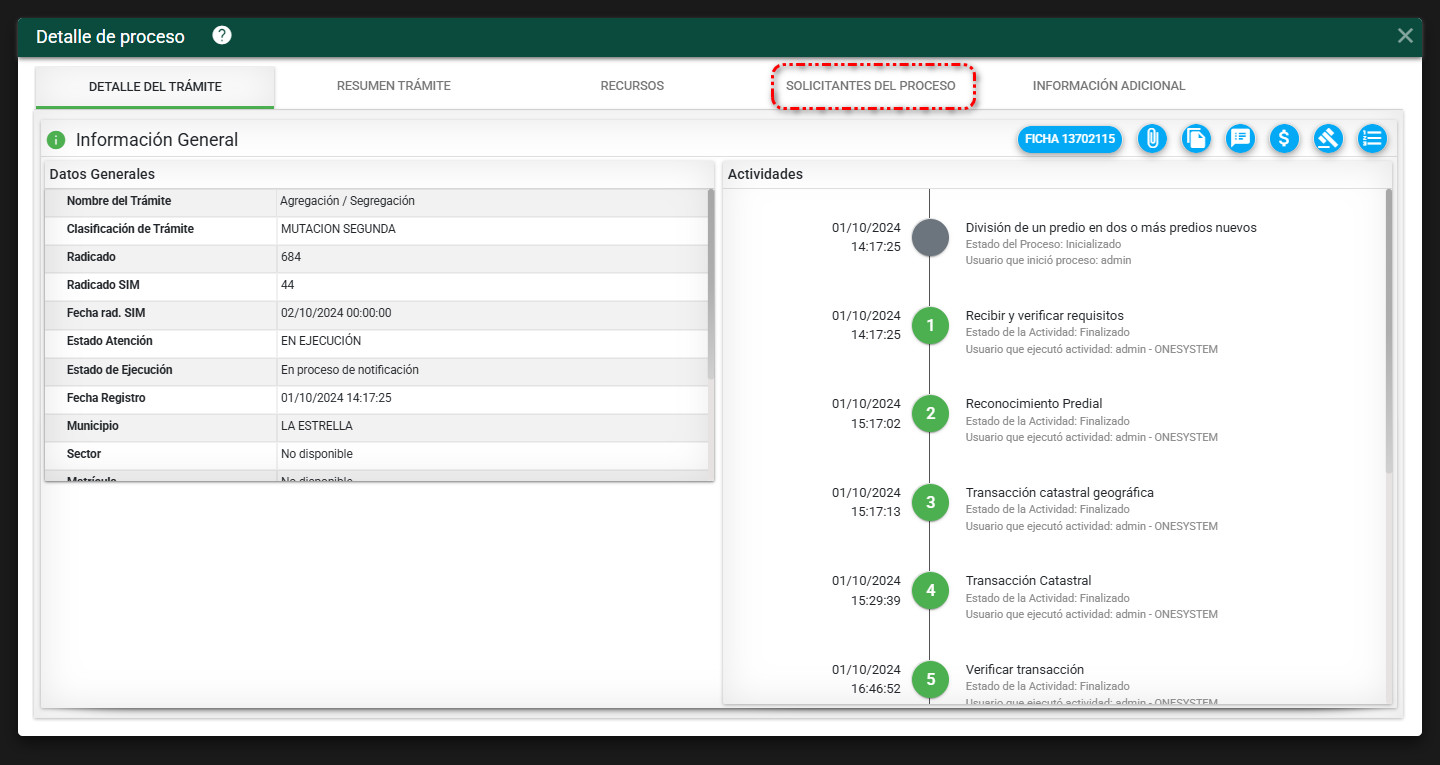Click the paperclip attachments icon

[x=1152, y=139]
